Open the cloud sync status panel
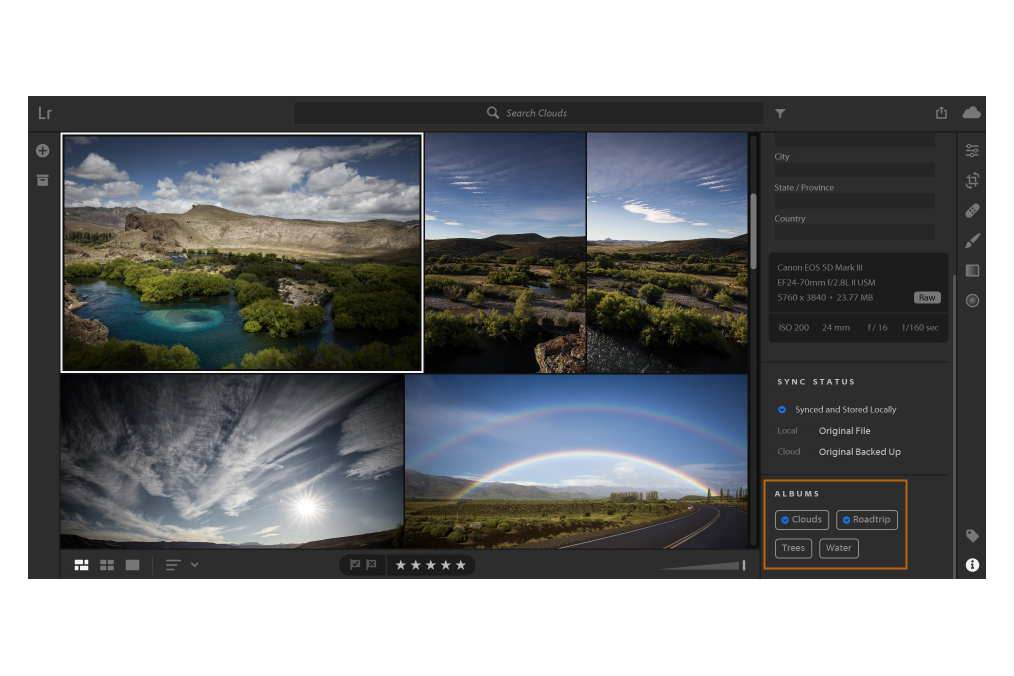Viewport: 1014px width, 676px height. (x=970, y=113)
